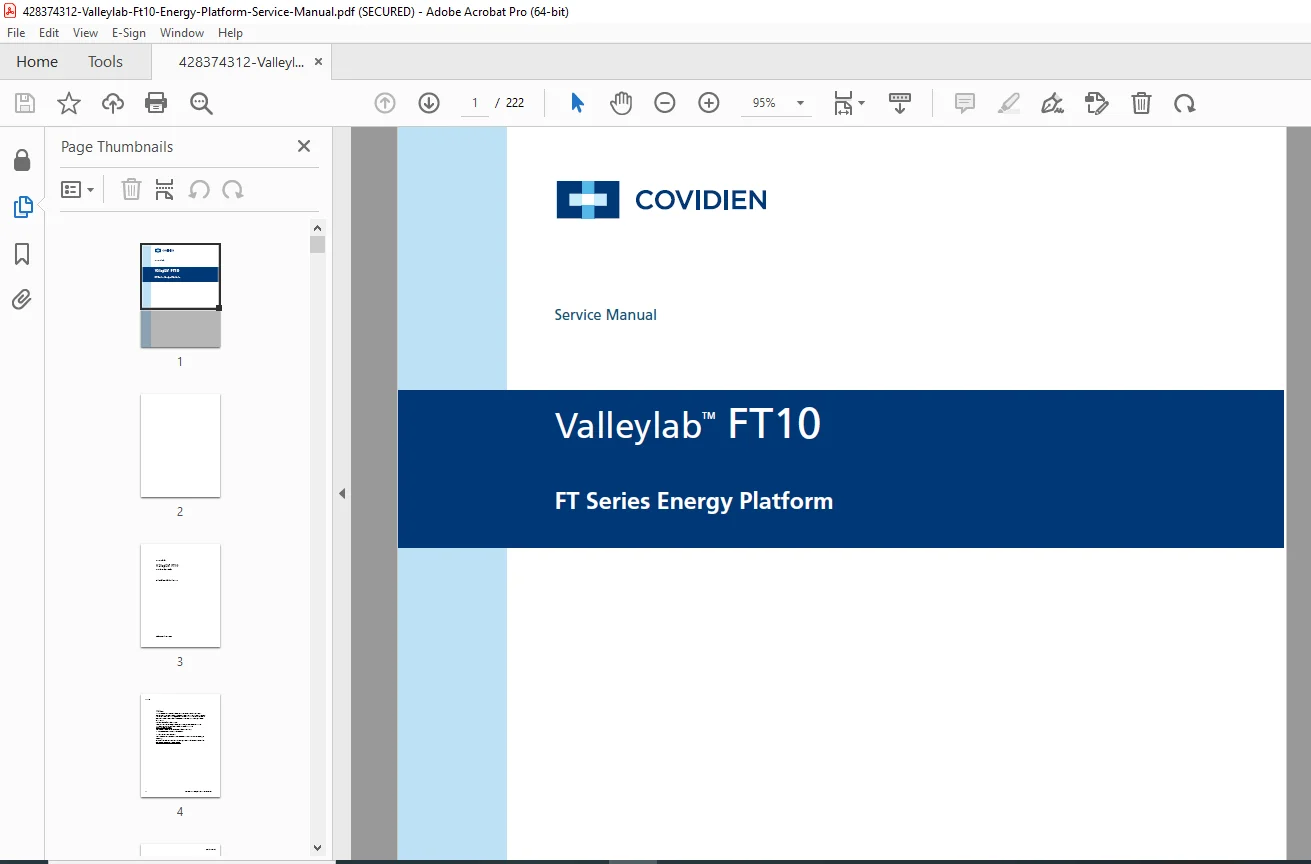Click the Service Manual text on the page

pyautogui.click(x=605, y=315)
